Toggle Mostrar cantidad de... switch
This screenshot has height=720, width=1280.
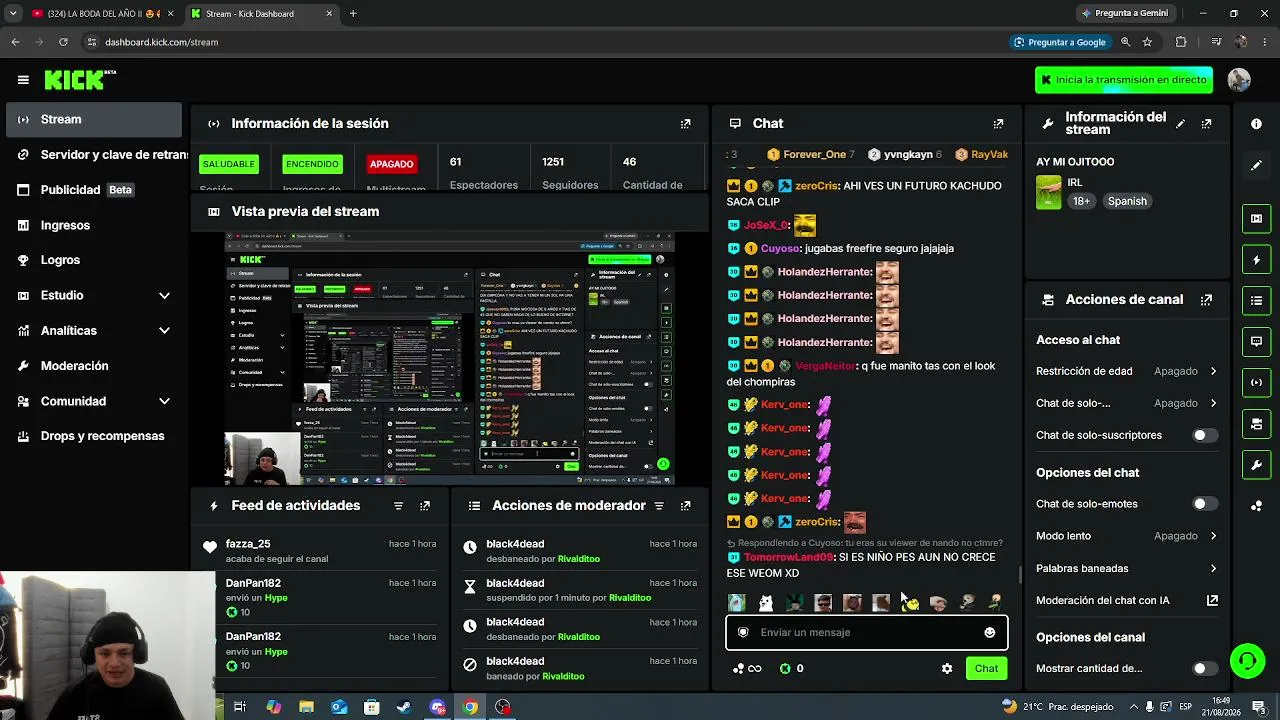tap(1205, 669)
